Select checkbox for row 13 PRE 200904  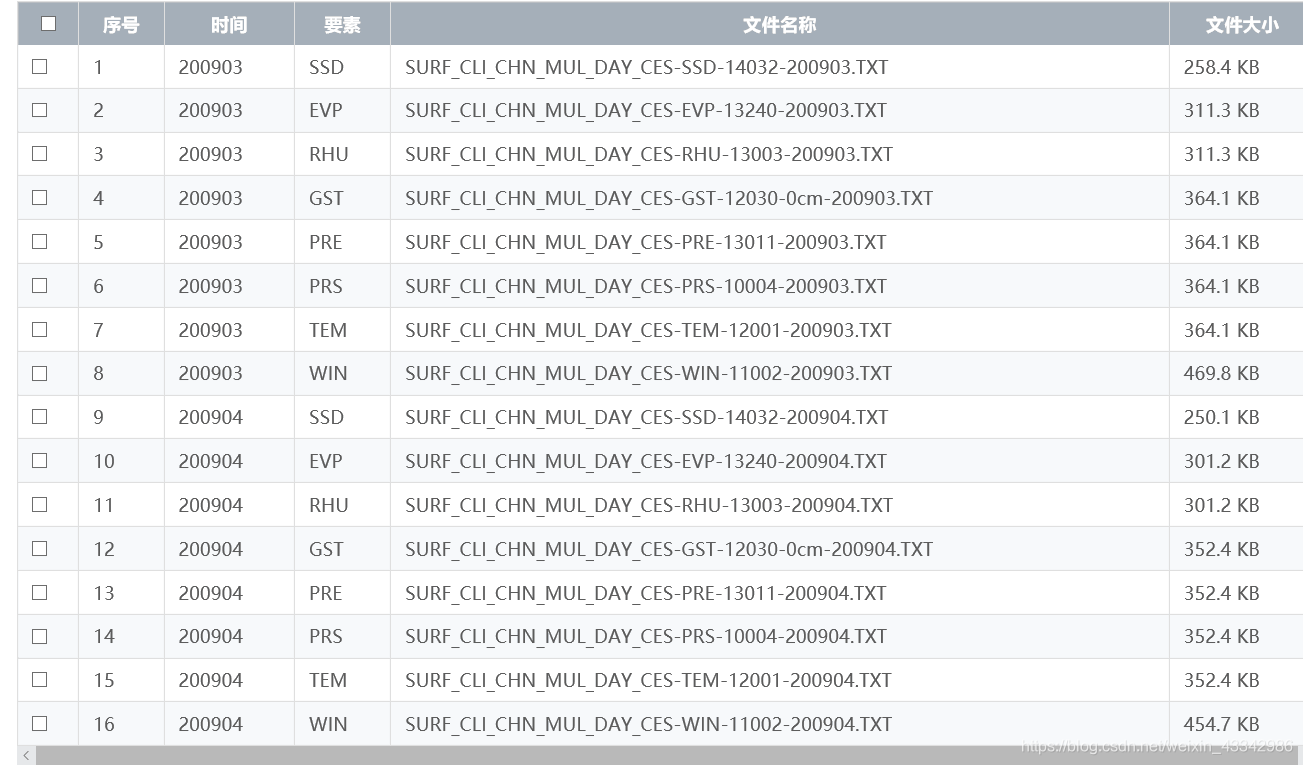coord(40,592)
